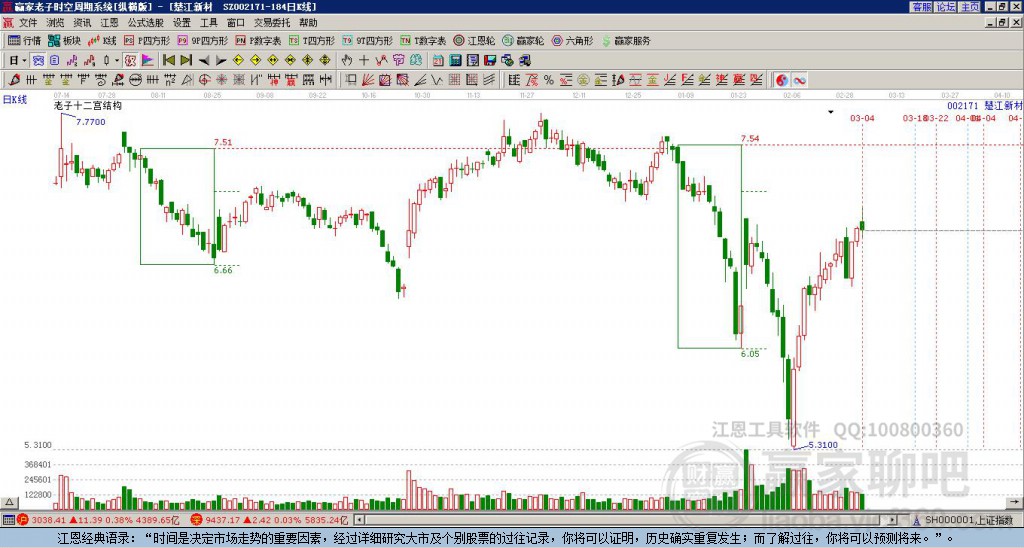Toggle the infinity symbol icon
Viewport: 1024px width, 548px height.
pos(799,80)
